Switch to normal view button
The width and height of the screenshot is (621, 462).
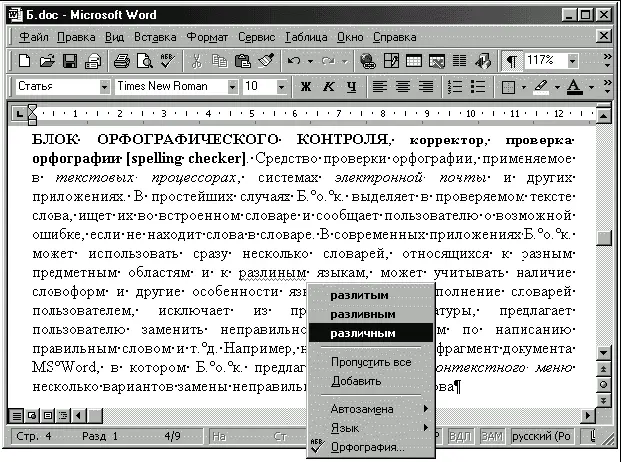point(17,416)
